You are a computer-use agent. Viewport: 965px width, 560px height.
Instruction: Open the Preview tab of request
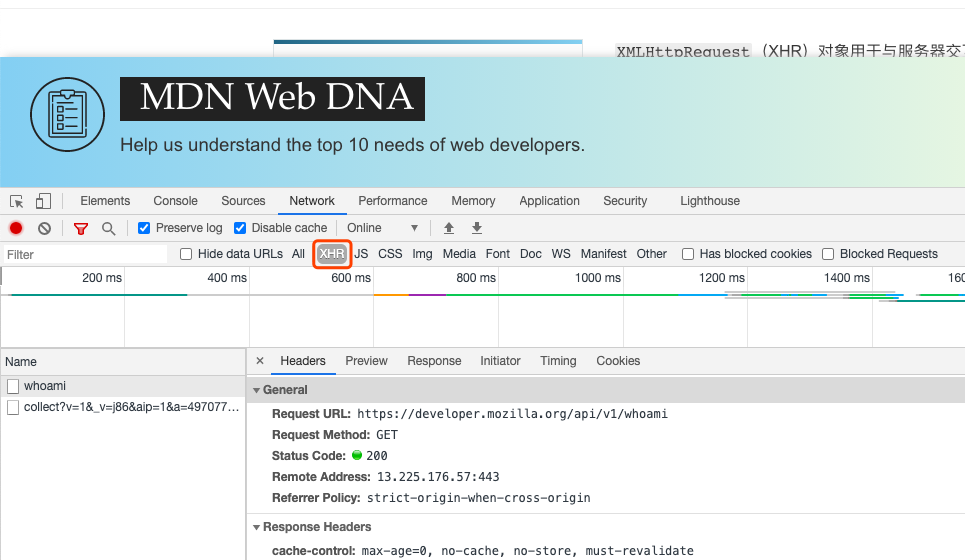366,361
